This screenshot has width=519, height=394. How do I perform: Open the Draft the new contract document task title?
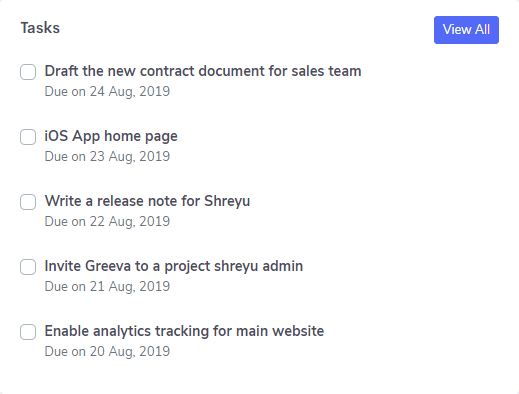tap(203, 71)
